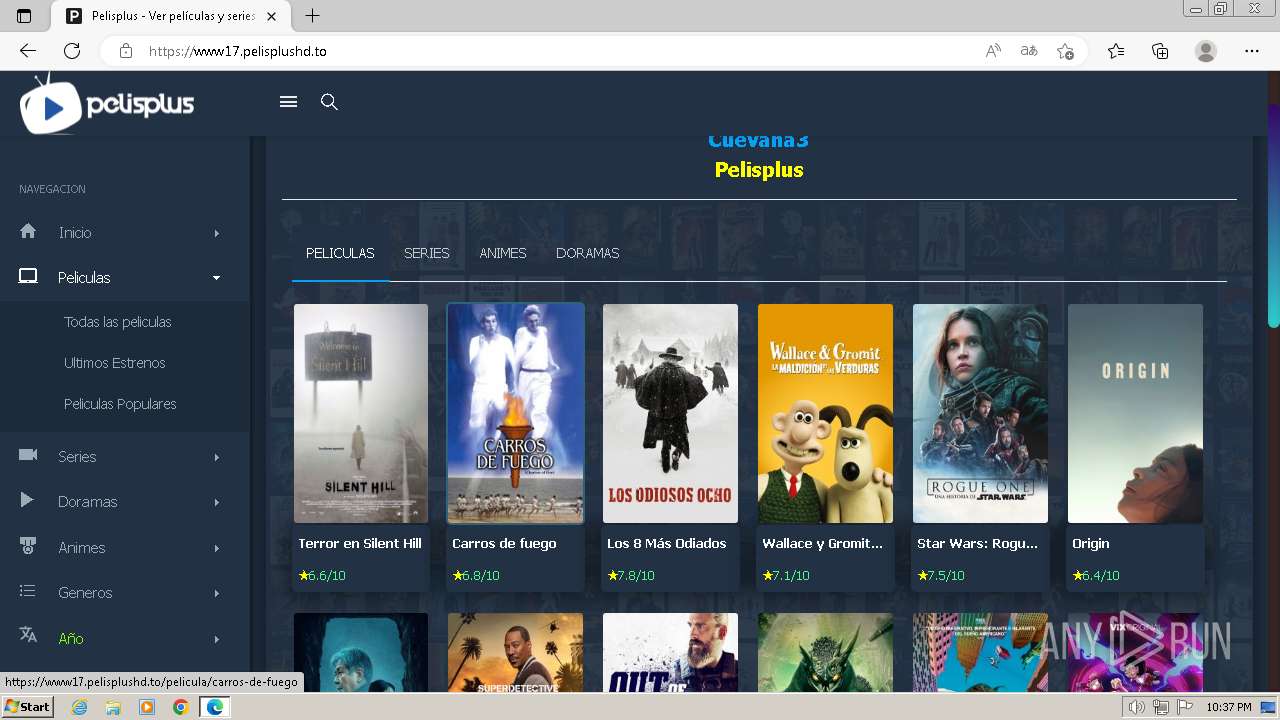Click the translate icon in address bar
This screenshot has height=720, width=1280.
pyautogui.click(x=1029, y=51)
